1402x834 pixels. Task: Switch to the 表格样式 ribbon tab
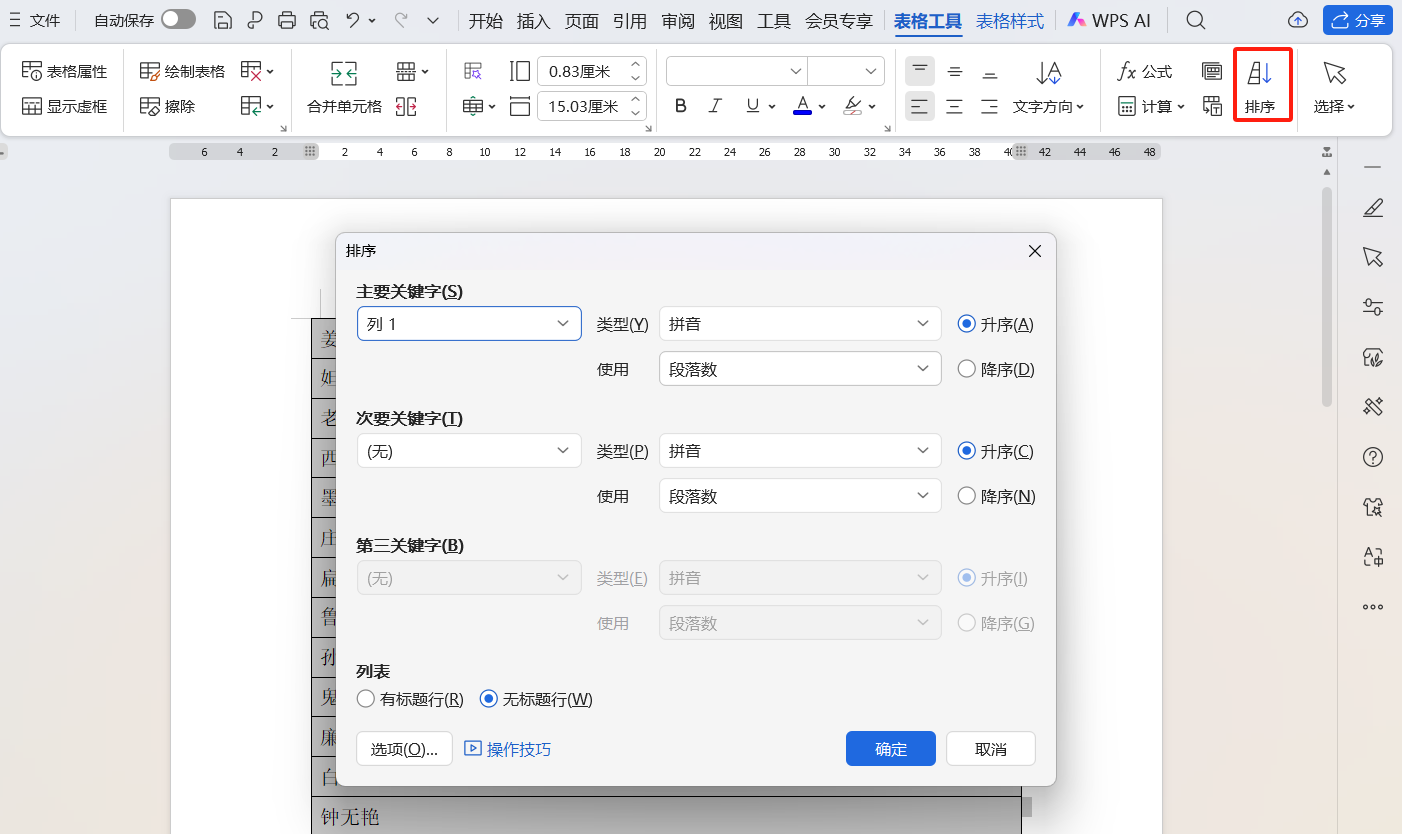coord(1009,19)
